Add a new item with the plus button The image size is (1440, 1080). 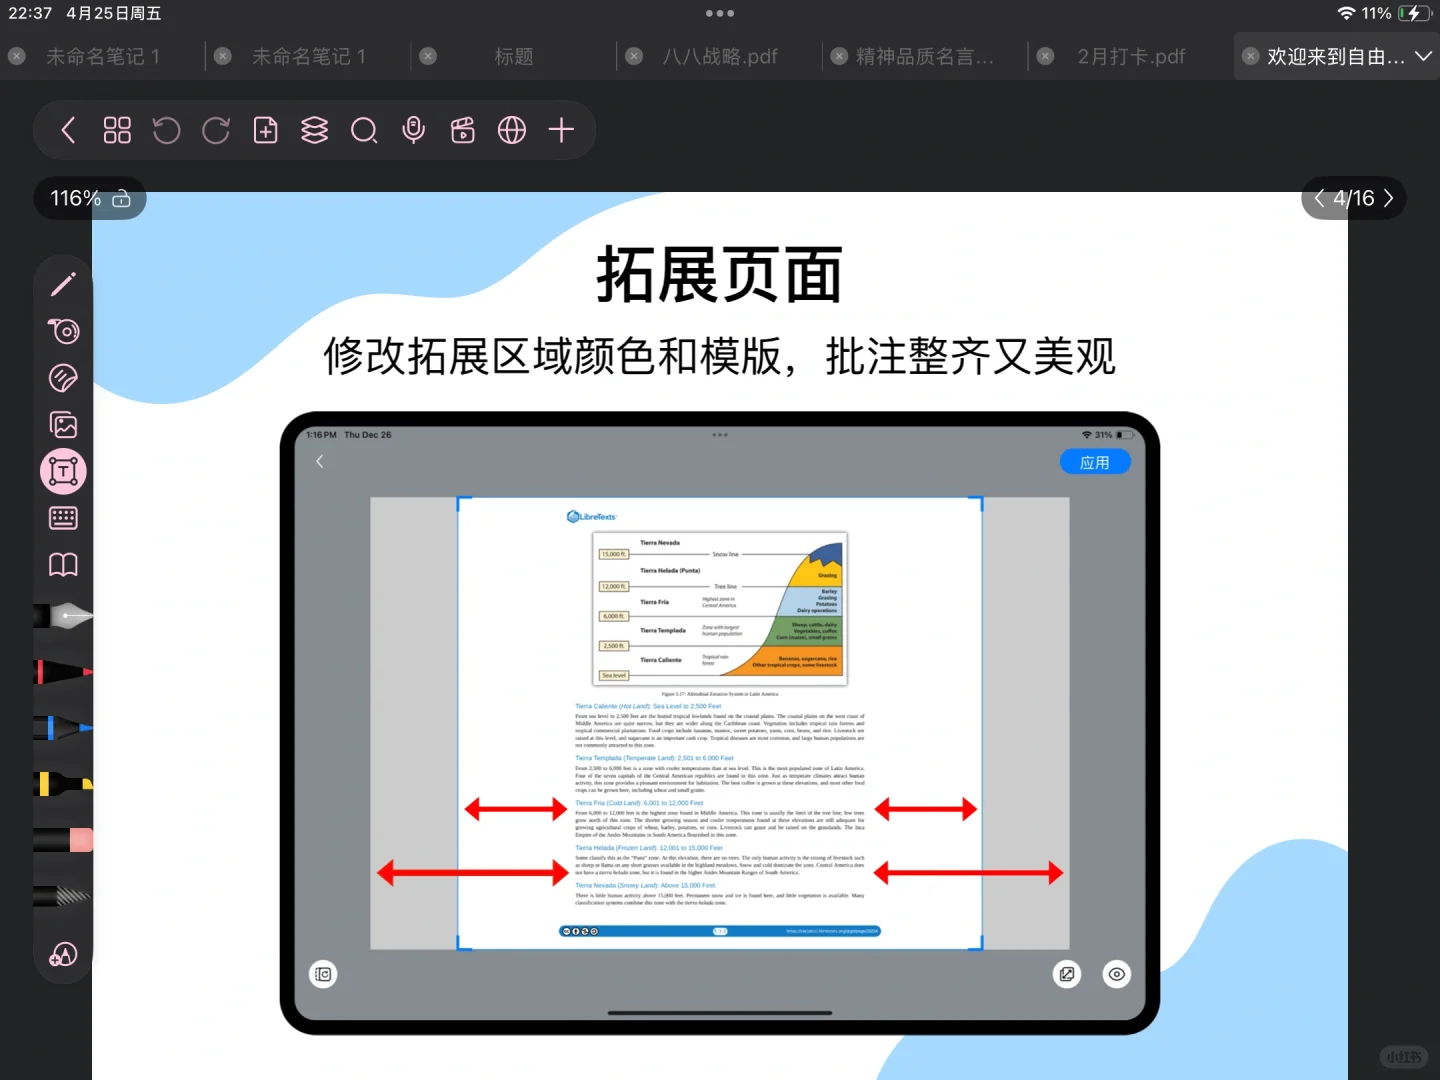pyautogui.click(x=561, y=130)
